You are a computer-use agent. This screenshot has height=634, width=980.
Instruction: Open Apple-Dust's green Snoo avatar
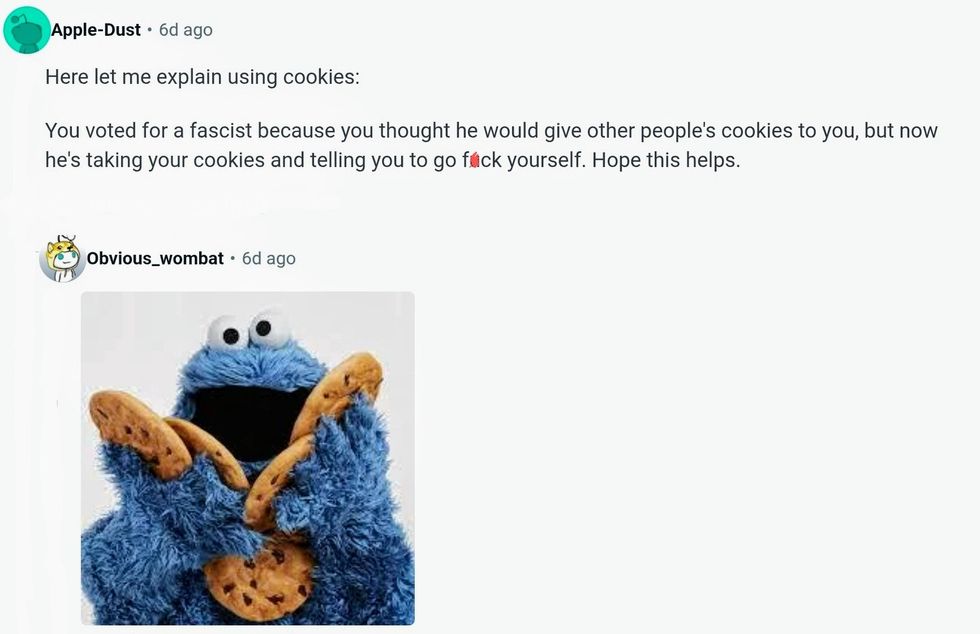tap(26, 30)
